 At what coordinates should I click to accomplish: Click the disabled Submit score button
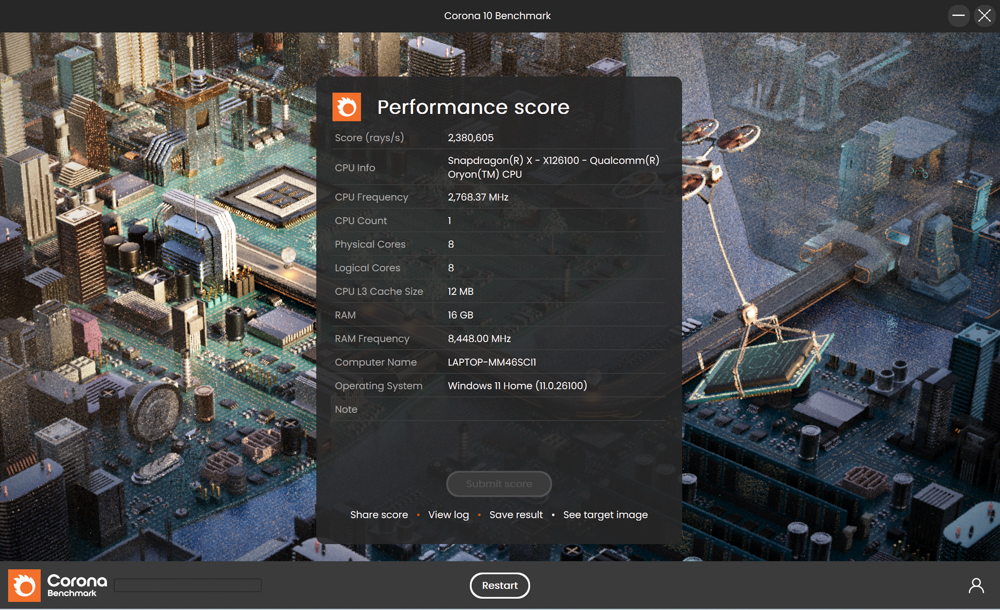pyautogui.click(x=499, y=484)
